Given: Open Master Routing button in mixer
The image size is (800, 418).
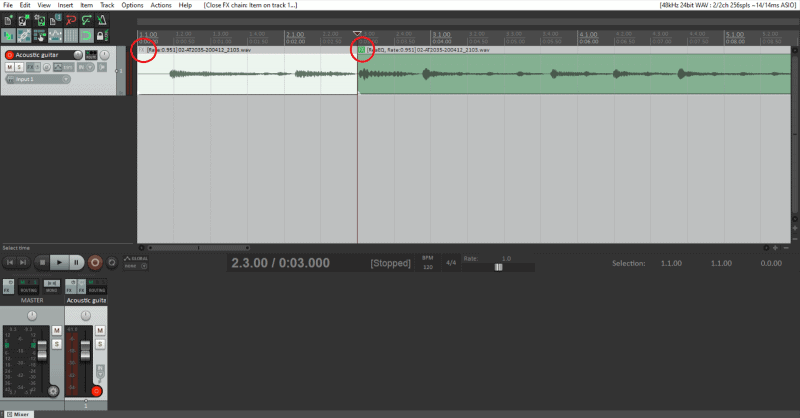Looking at the screenshot, I should (29, 286).
